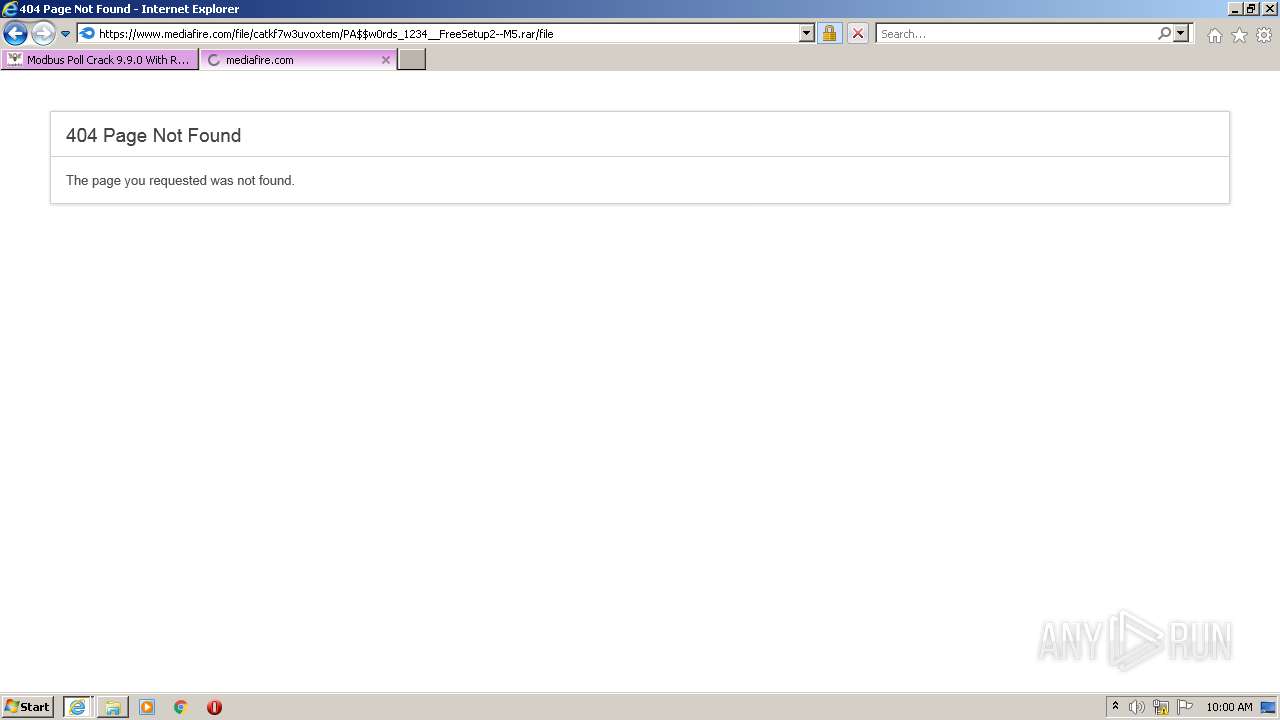This screenshot has height=720, width=1280.
Task: Open File Explorer from the taskbar
Action: [x=113, y=707]
